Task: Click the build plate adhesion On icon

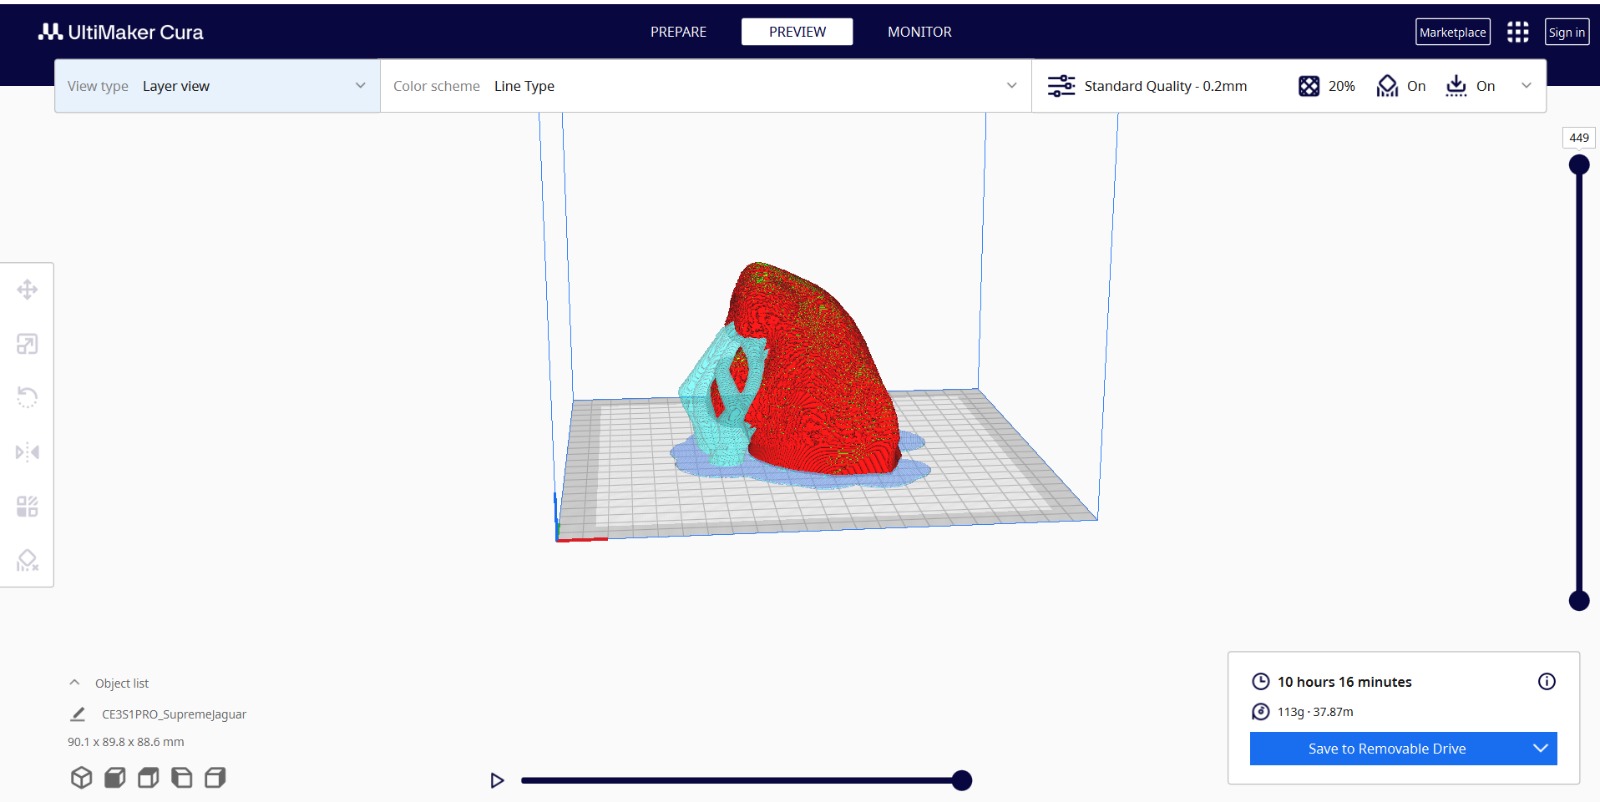Action: coord(1456,86)
